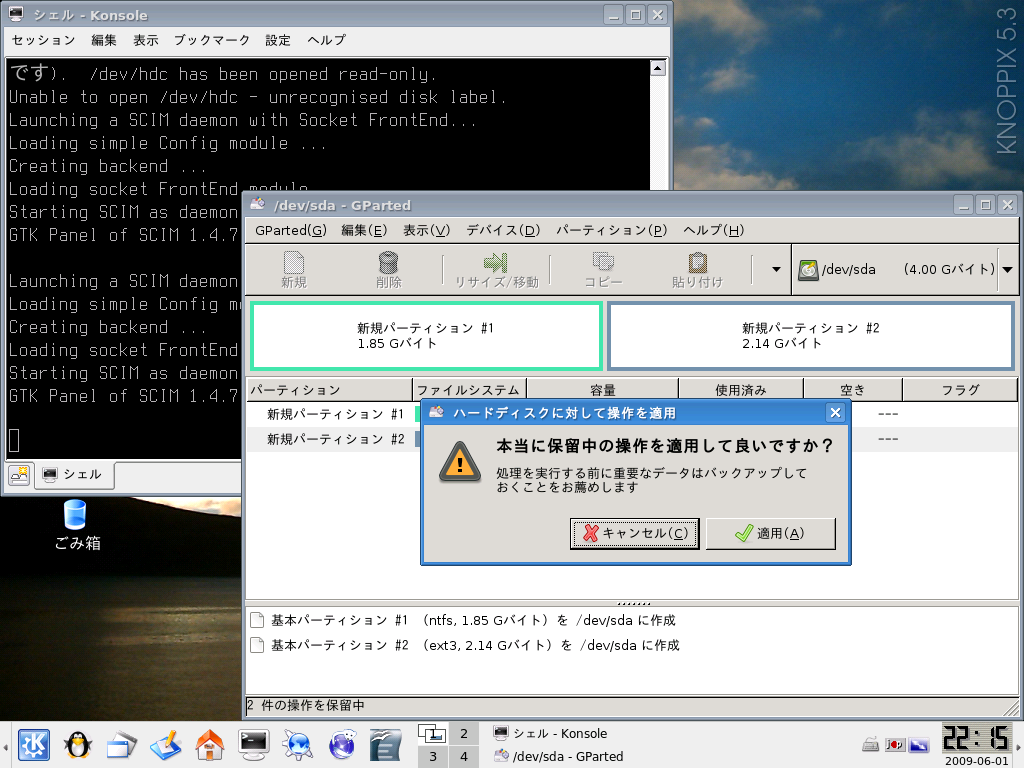Click the キャンセル(C) button
Screen dimensions: 1024x768
pos(635,534)
